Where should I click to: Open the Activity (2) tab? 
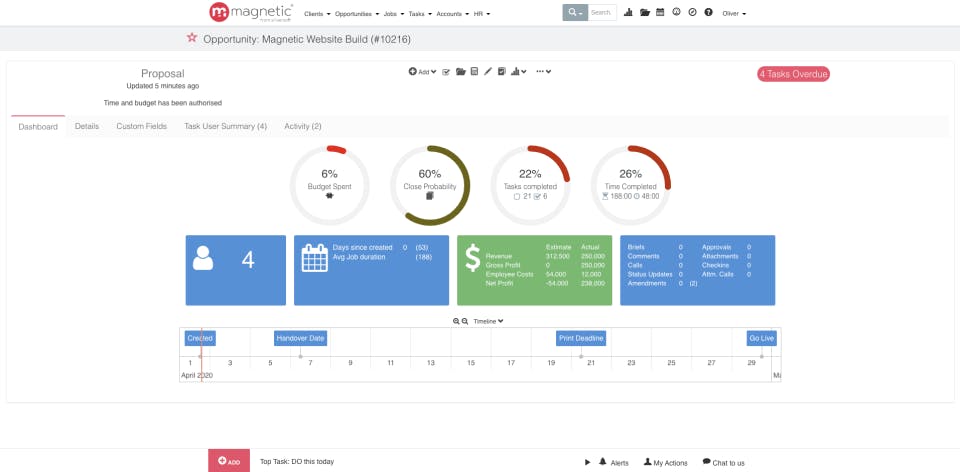click(302, 126)
